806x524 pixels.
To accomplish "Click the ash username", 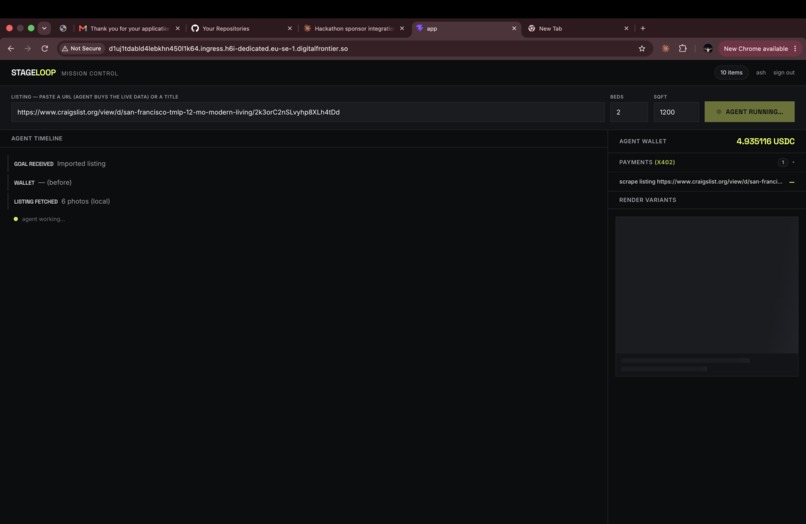I will click(x=761, y=73).
